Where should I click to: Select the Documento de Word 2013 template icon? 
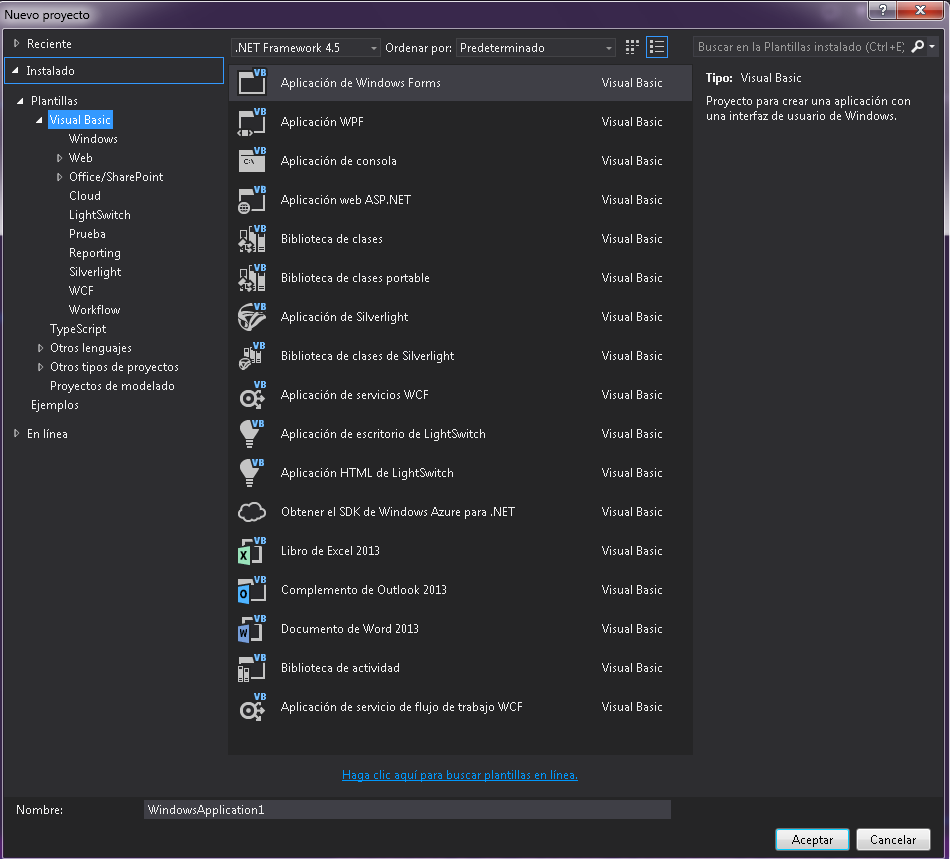[x=251, y=629]
